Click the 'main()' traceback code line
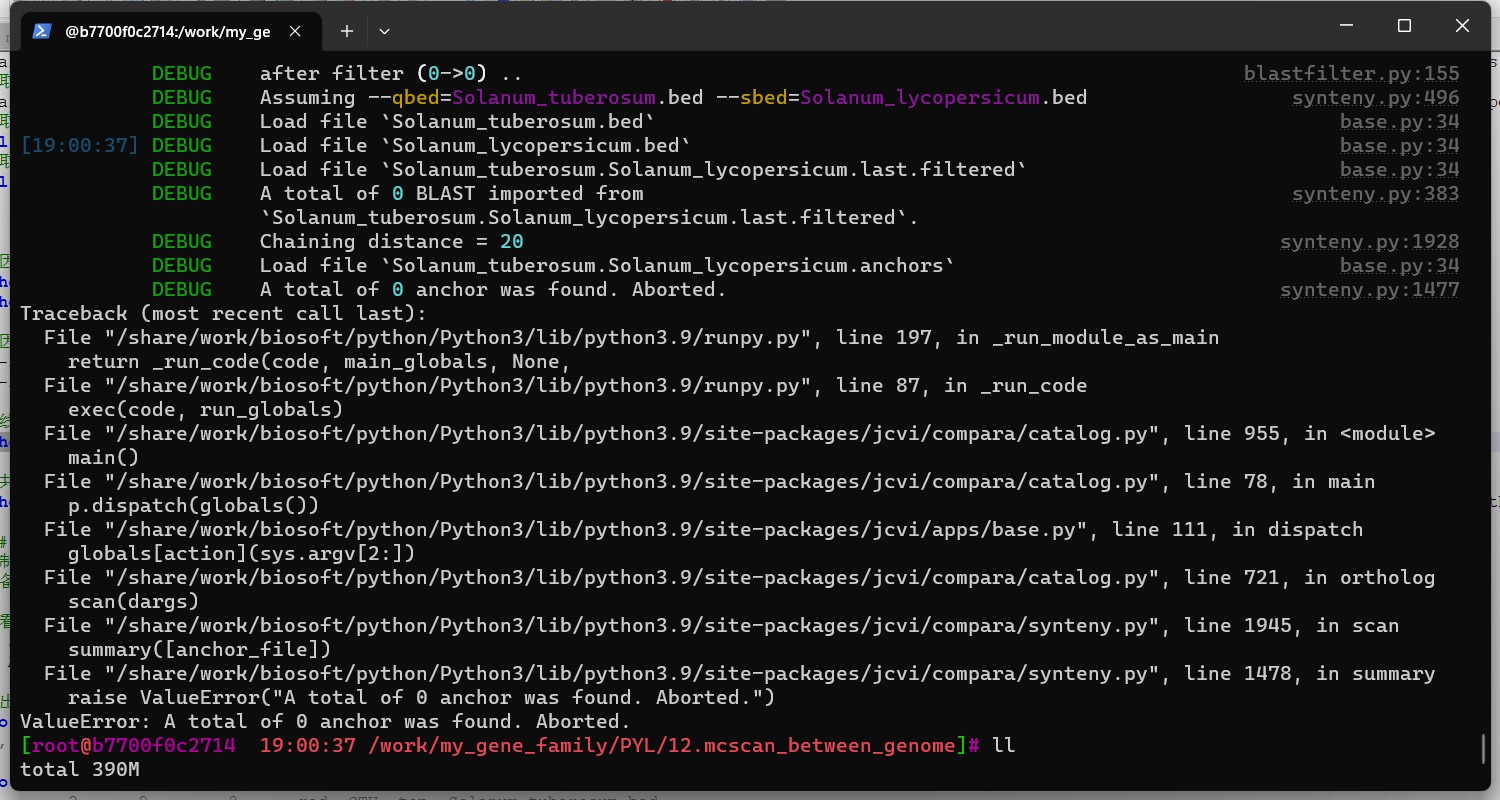 (x=103, y=457)
